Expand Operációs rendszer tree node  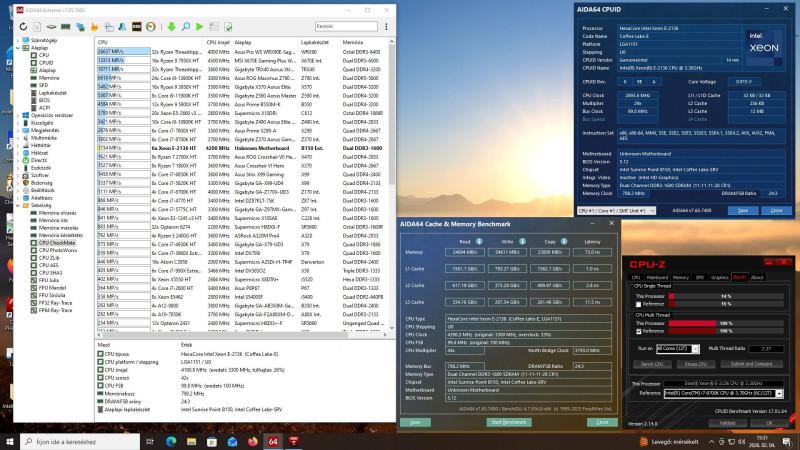18,115
